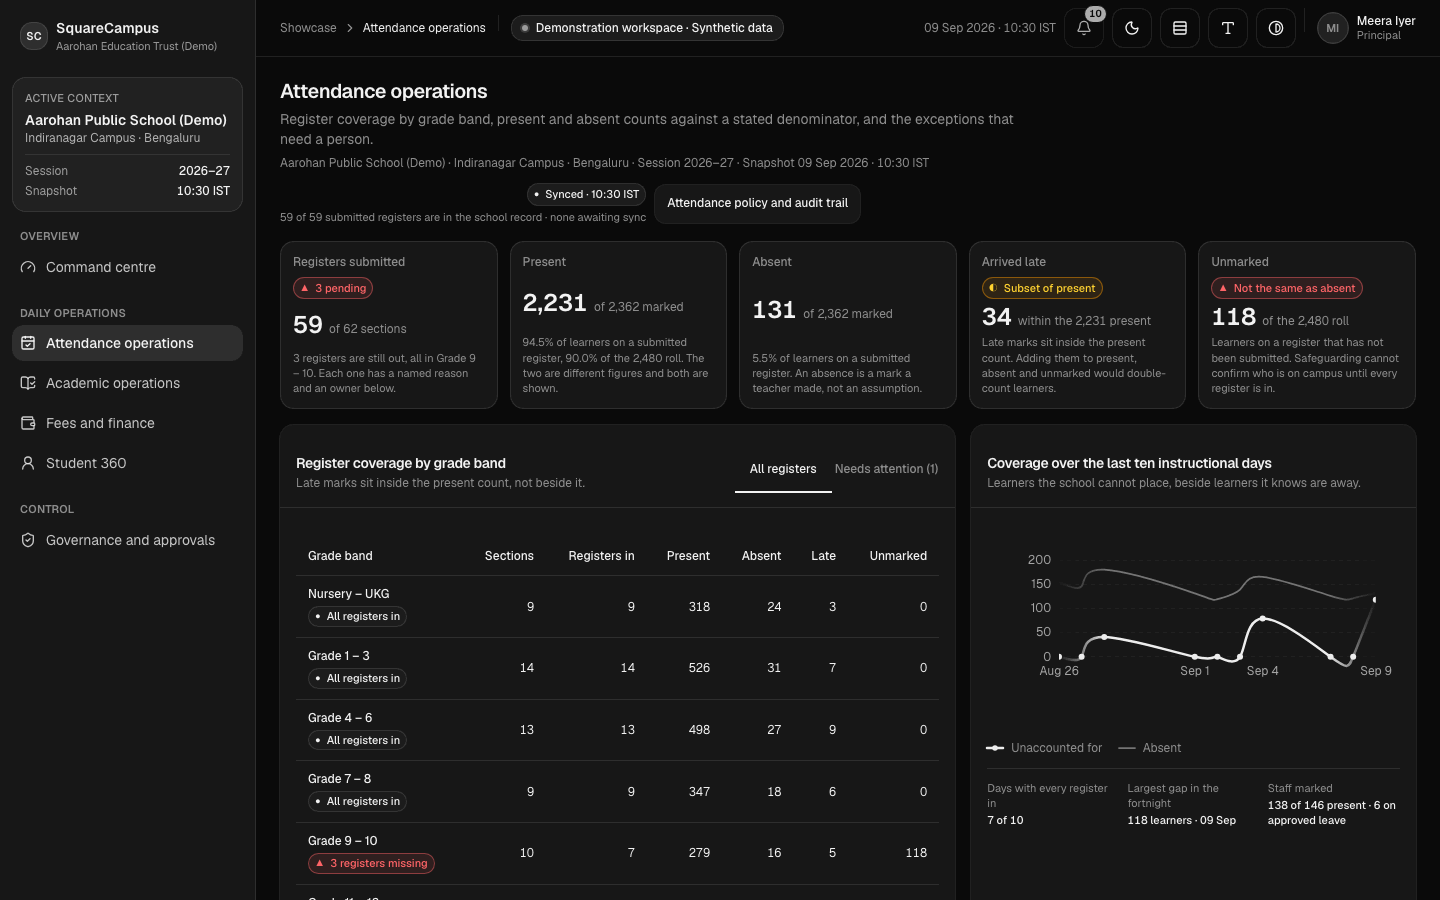Toggle the contrast icon
Viewport: 1440px width, 900px height.
pos(1276,28)
